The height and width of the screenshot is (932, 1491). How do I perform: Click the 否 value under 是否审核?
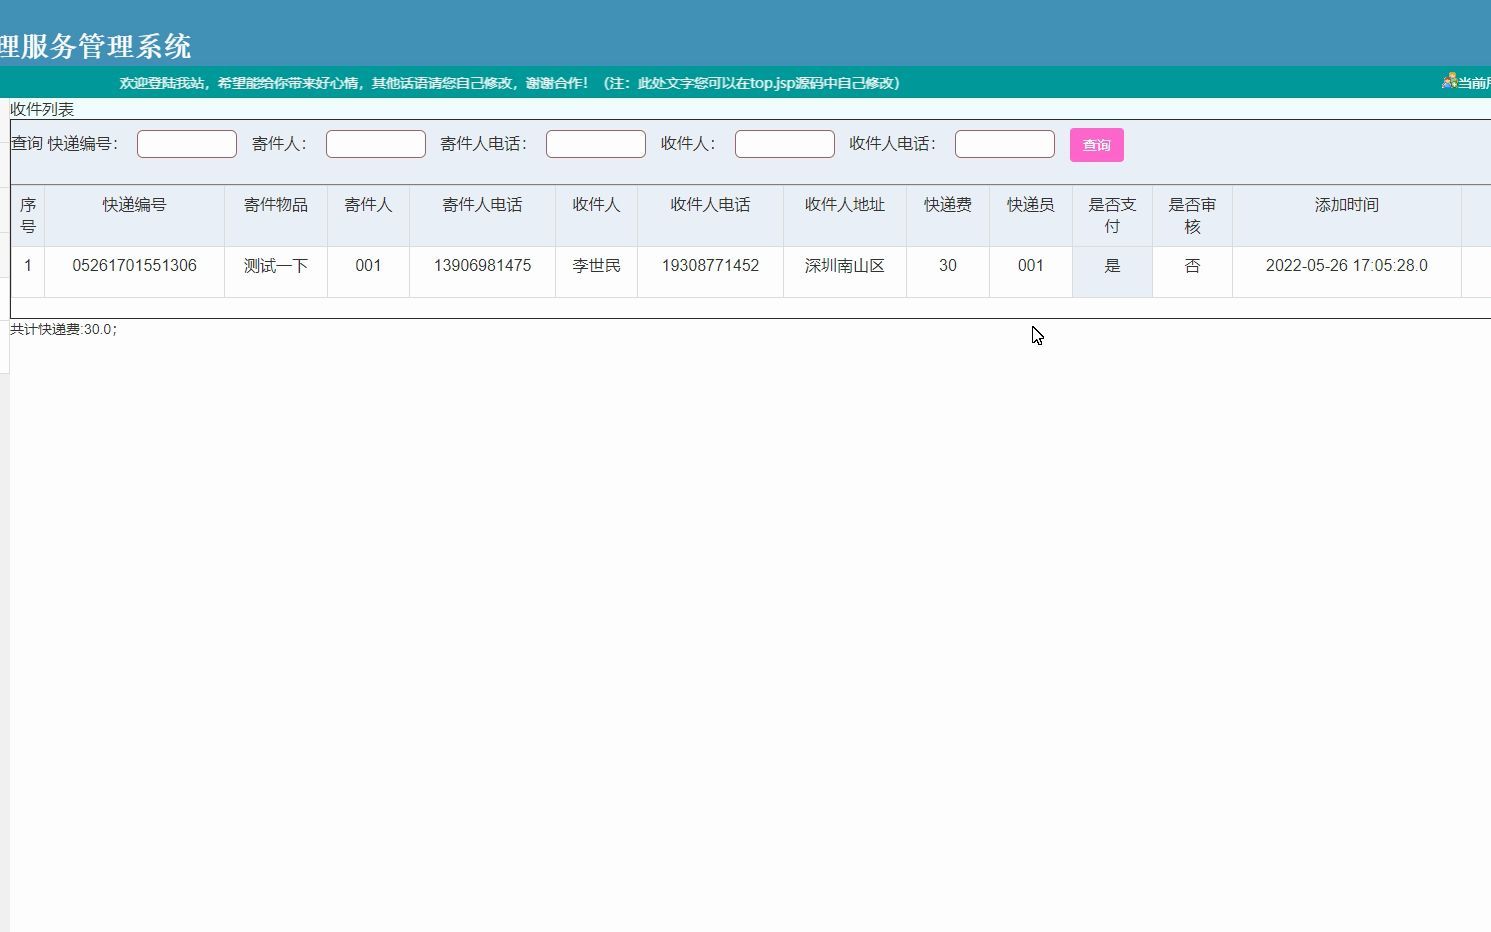tap(1192, 265)
